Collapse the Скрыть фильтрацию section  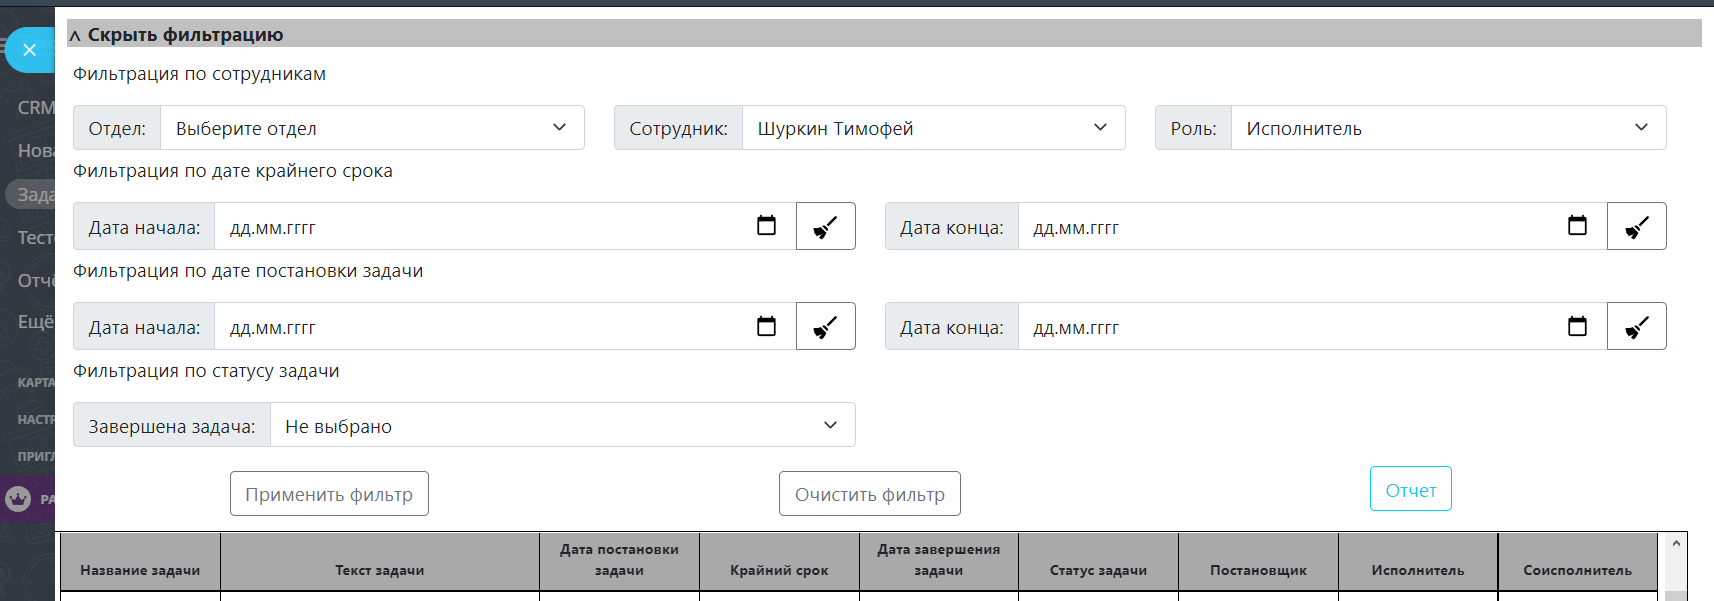178,35
